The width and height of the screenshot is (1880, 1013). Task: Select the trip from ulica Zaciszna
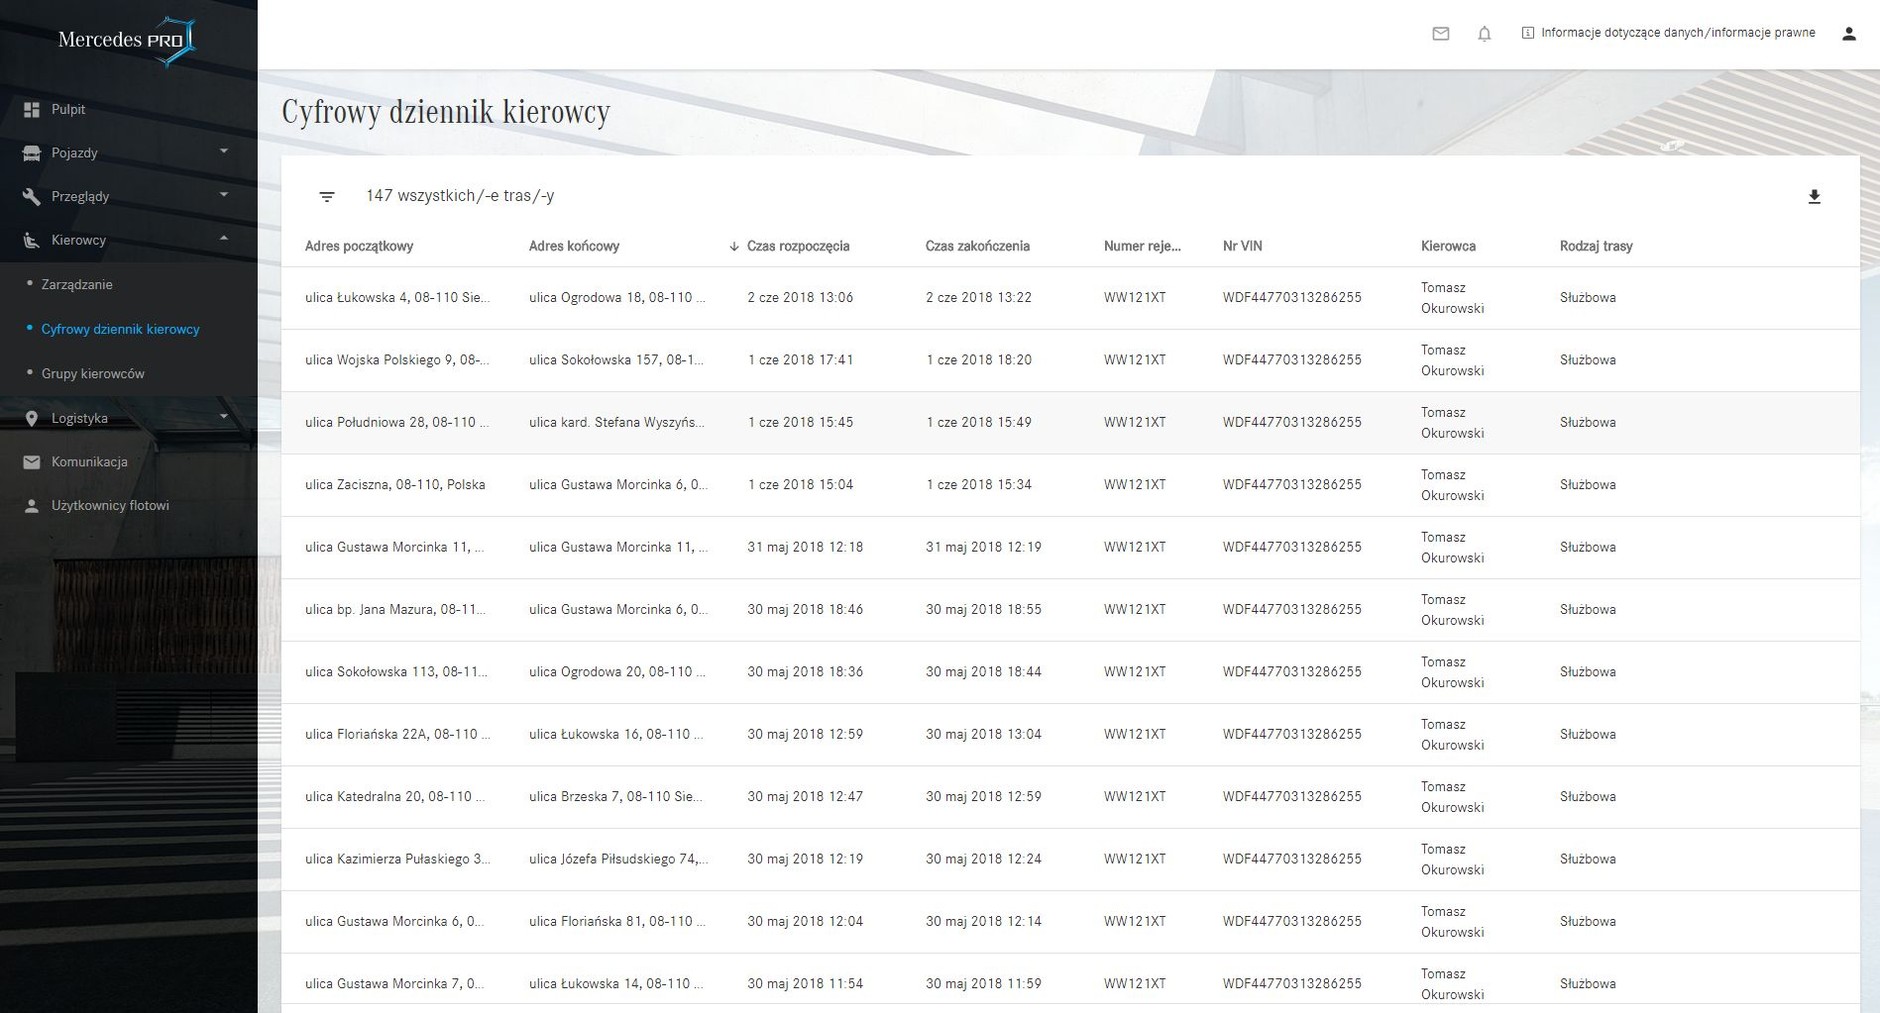1070,485
